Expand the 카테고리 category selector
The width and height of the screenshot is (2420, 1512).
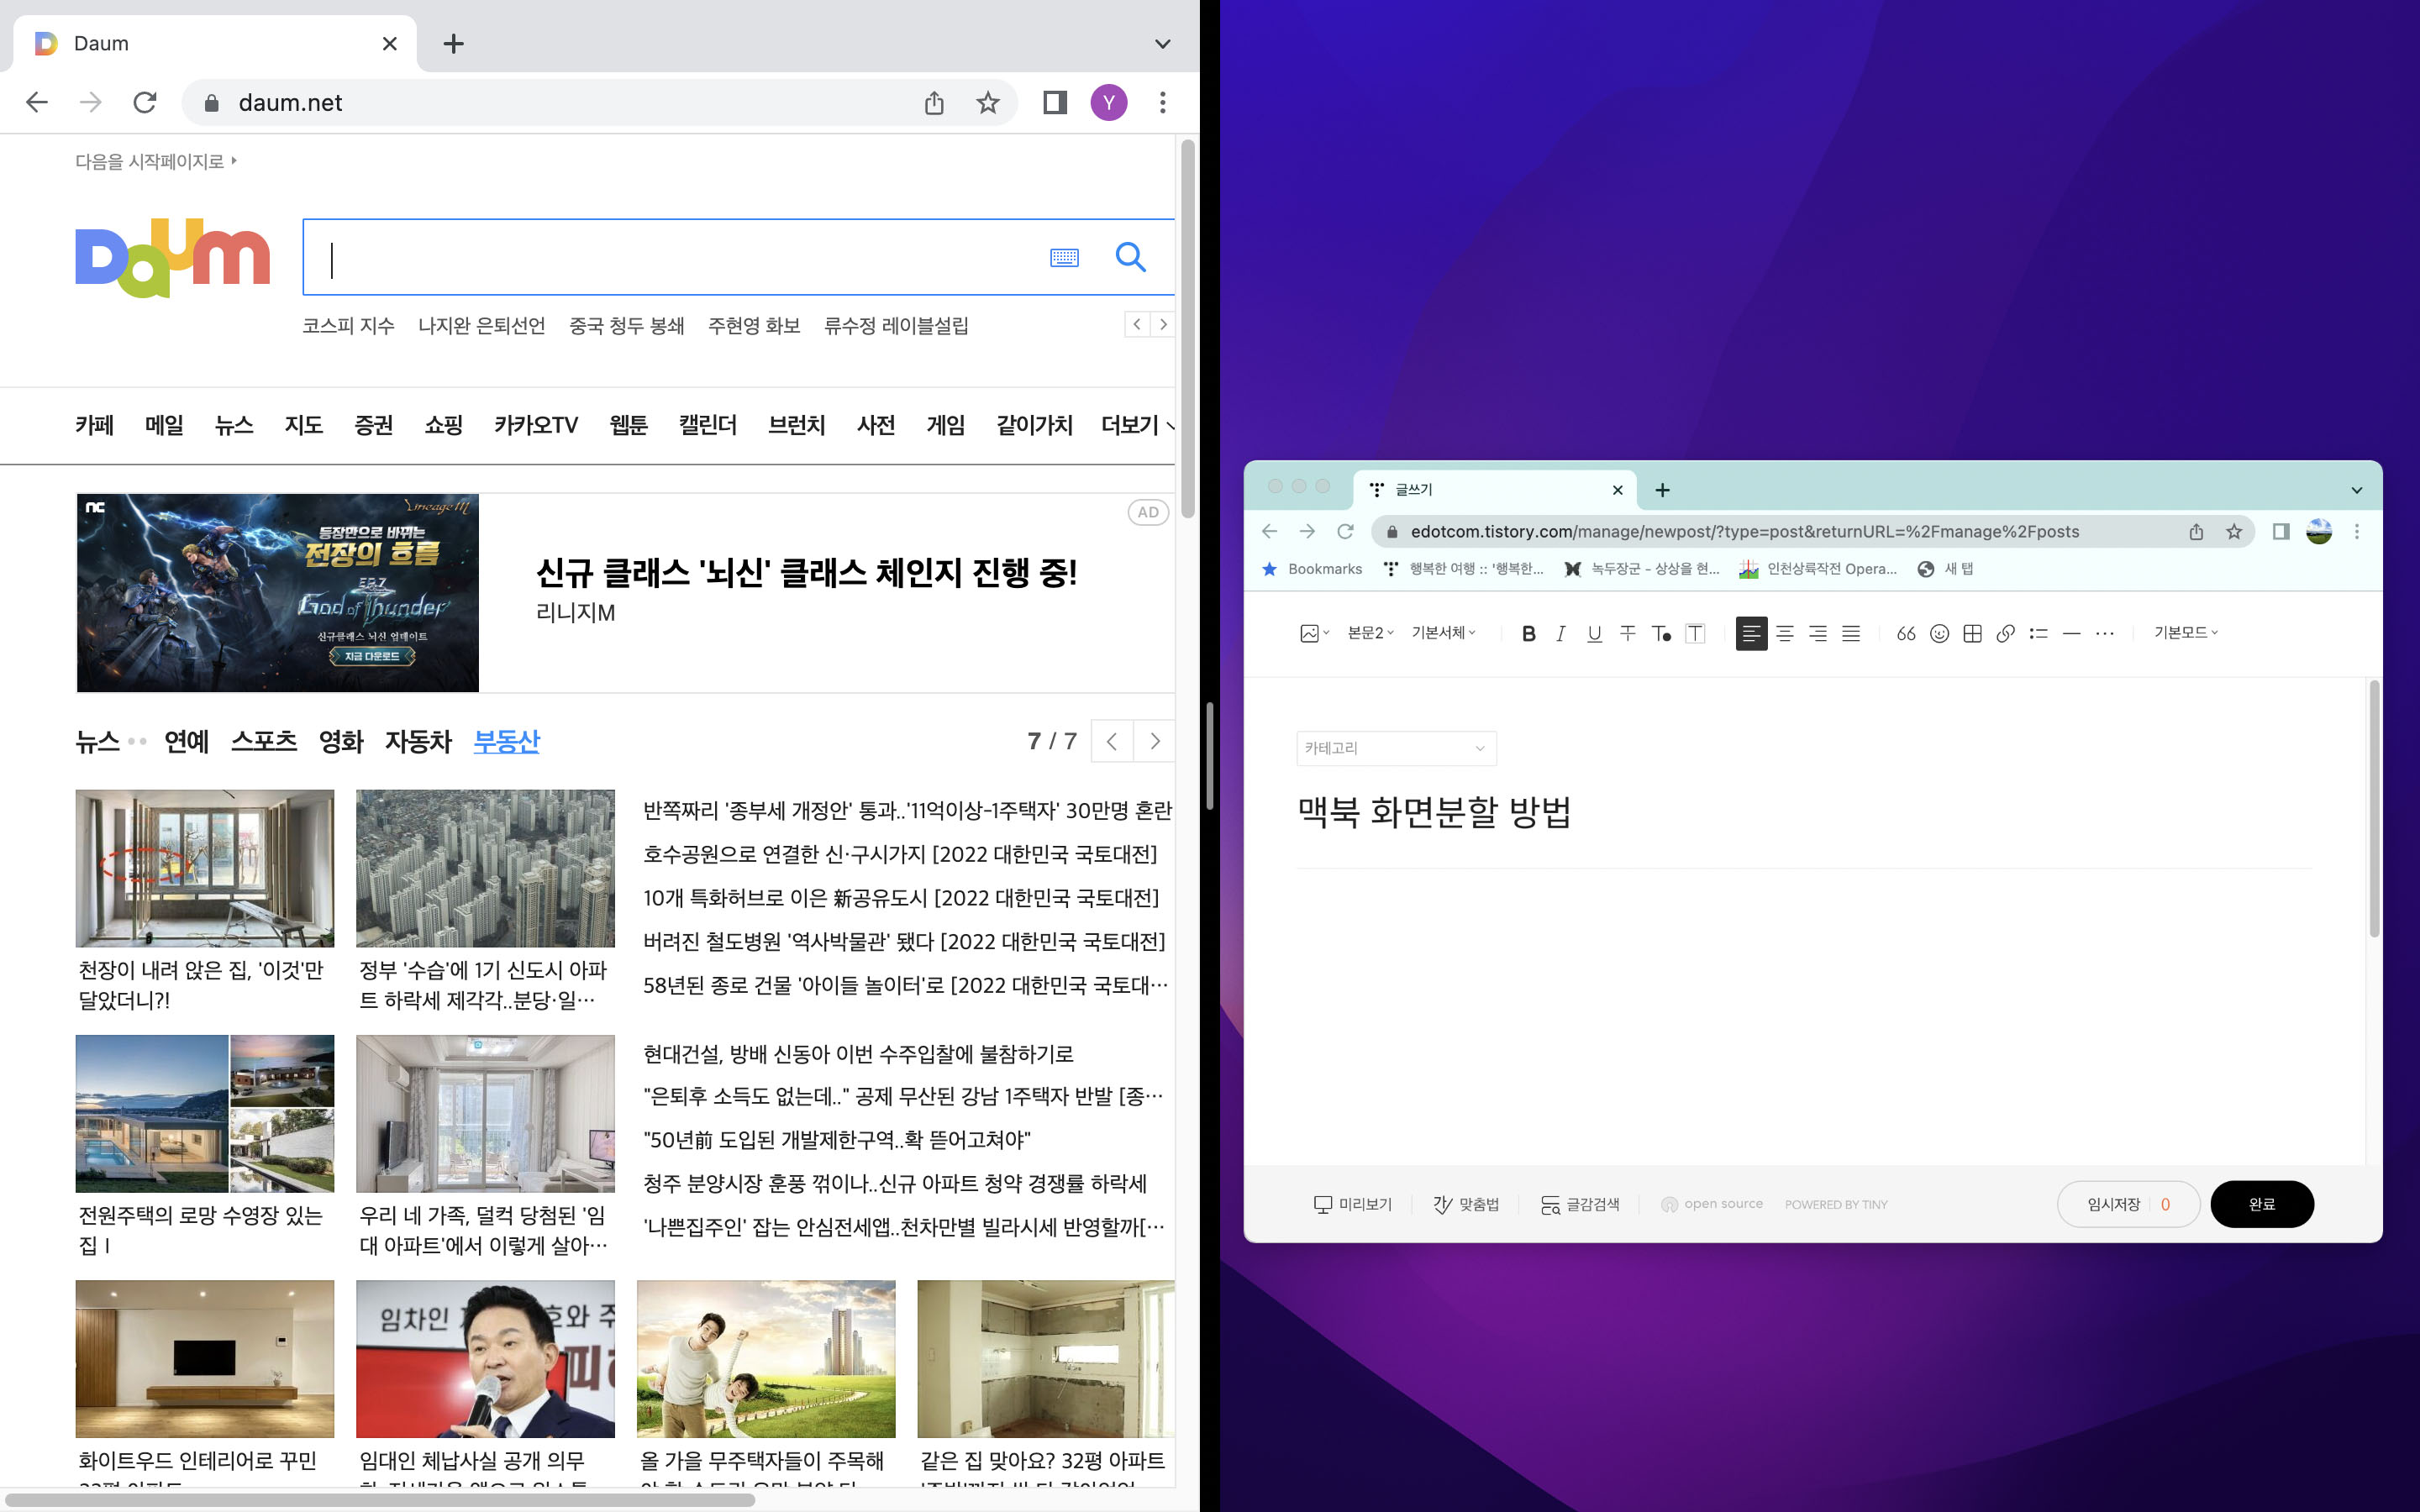[1395, 748]
